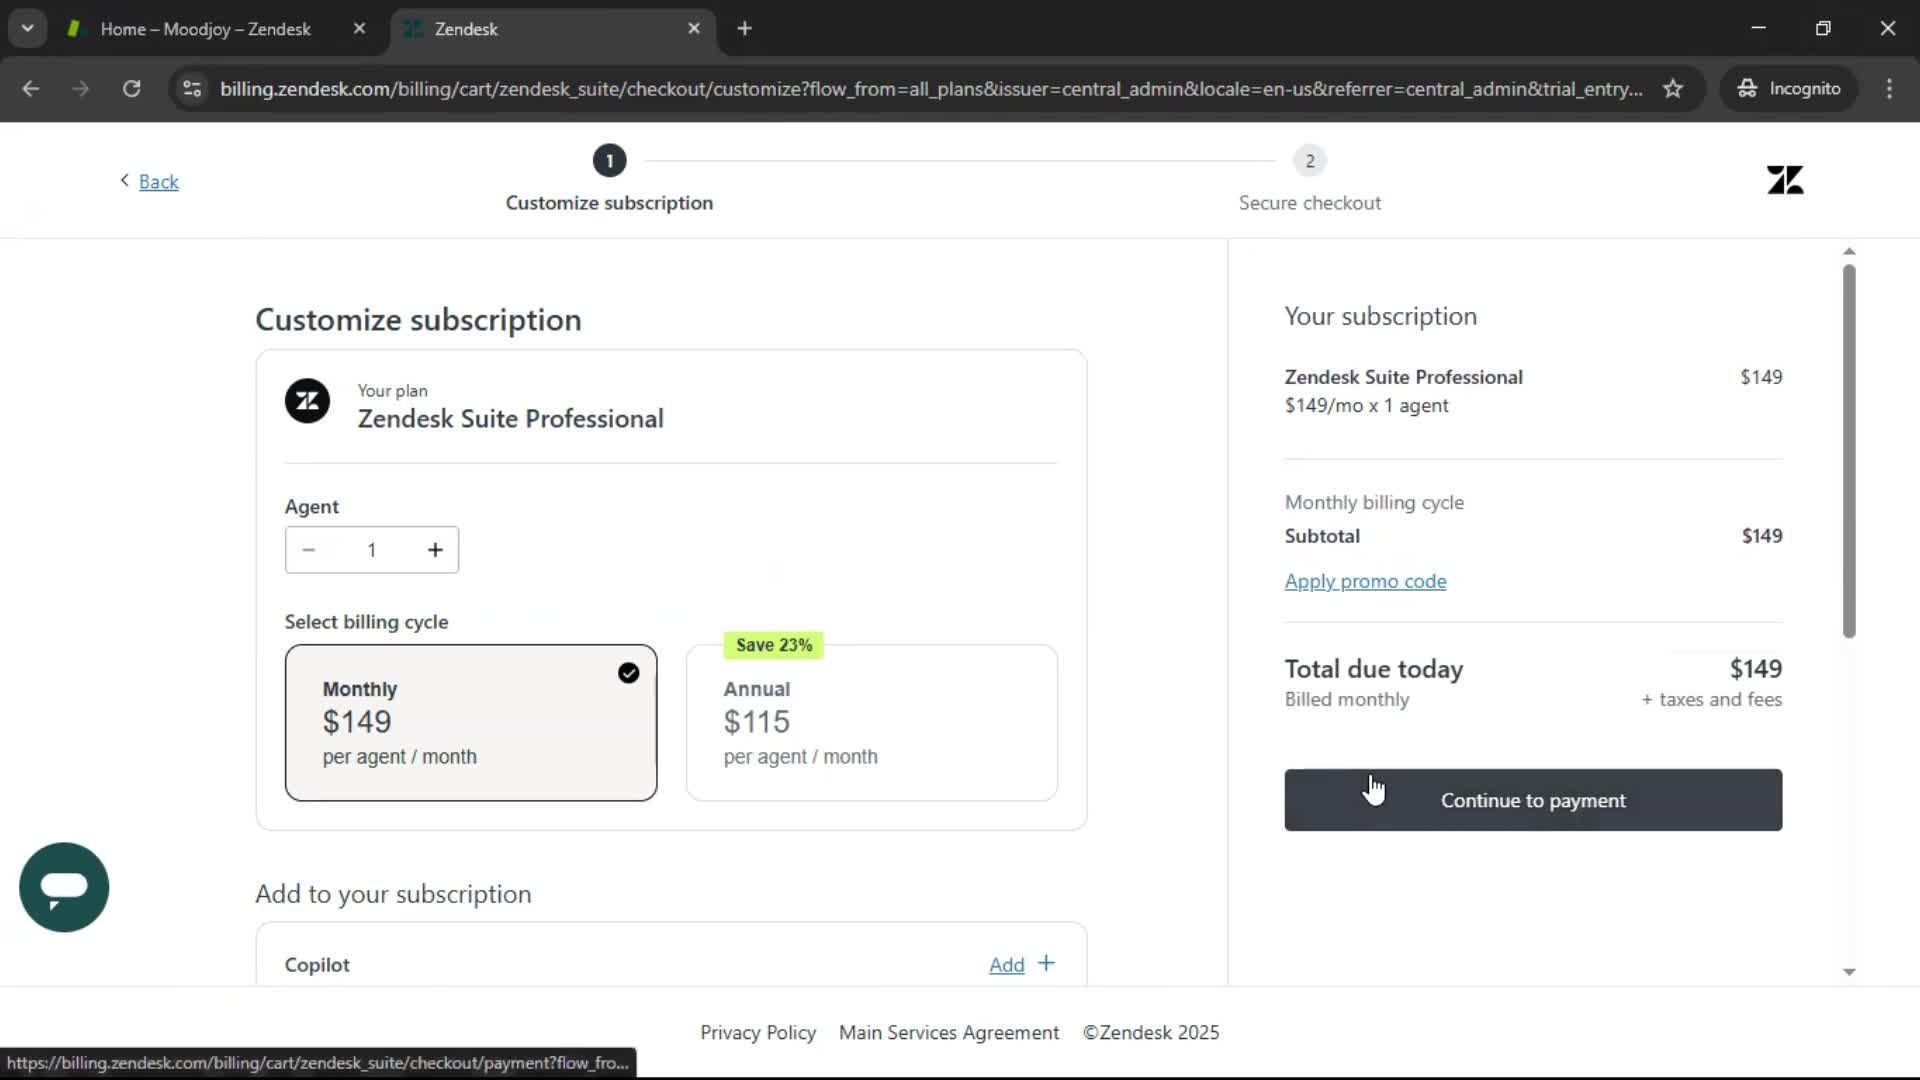Open Main Services Agreement link
Screen dimensions: 1920x1080
tap(949, 1032)
